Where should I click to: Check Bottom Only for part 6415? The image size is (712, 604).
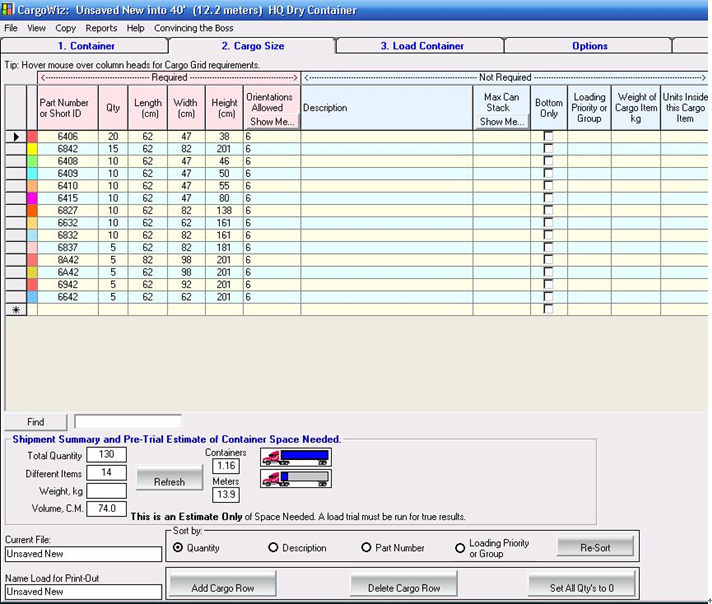tap(549, 198)
